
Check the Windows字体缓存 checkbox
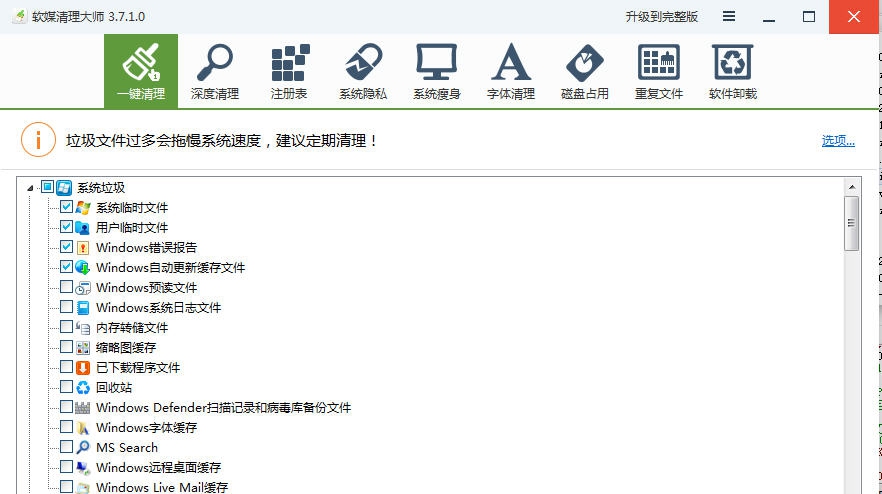pos(66,426)
